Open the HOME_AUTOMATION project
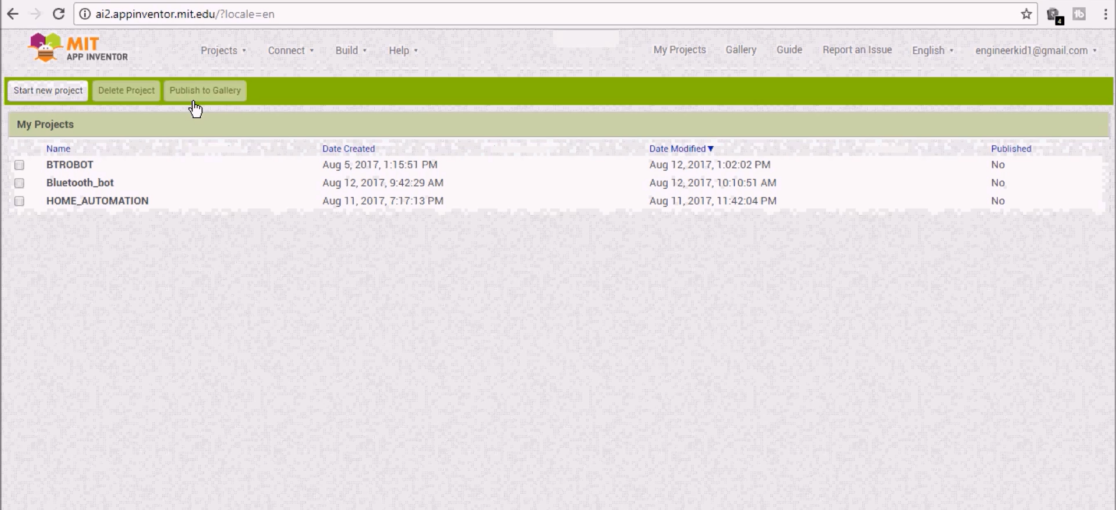This screenshot has width=1116, height=510. (x=98, y=201)
